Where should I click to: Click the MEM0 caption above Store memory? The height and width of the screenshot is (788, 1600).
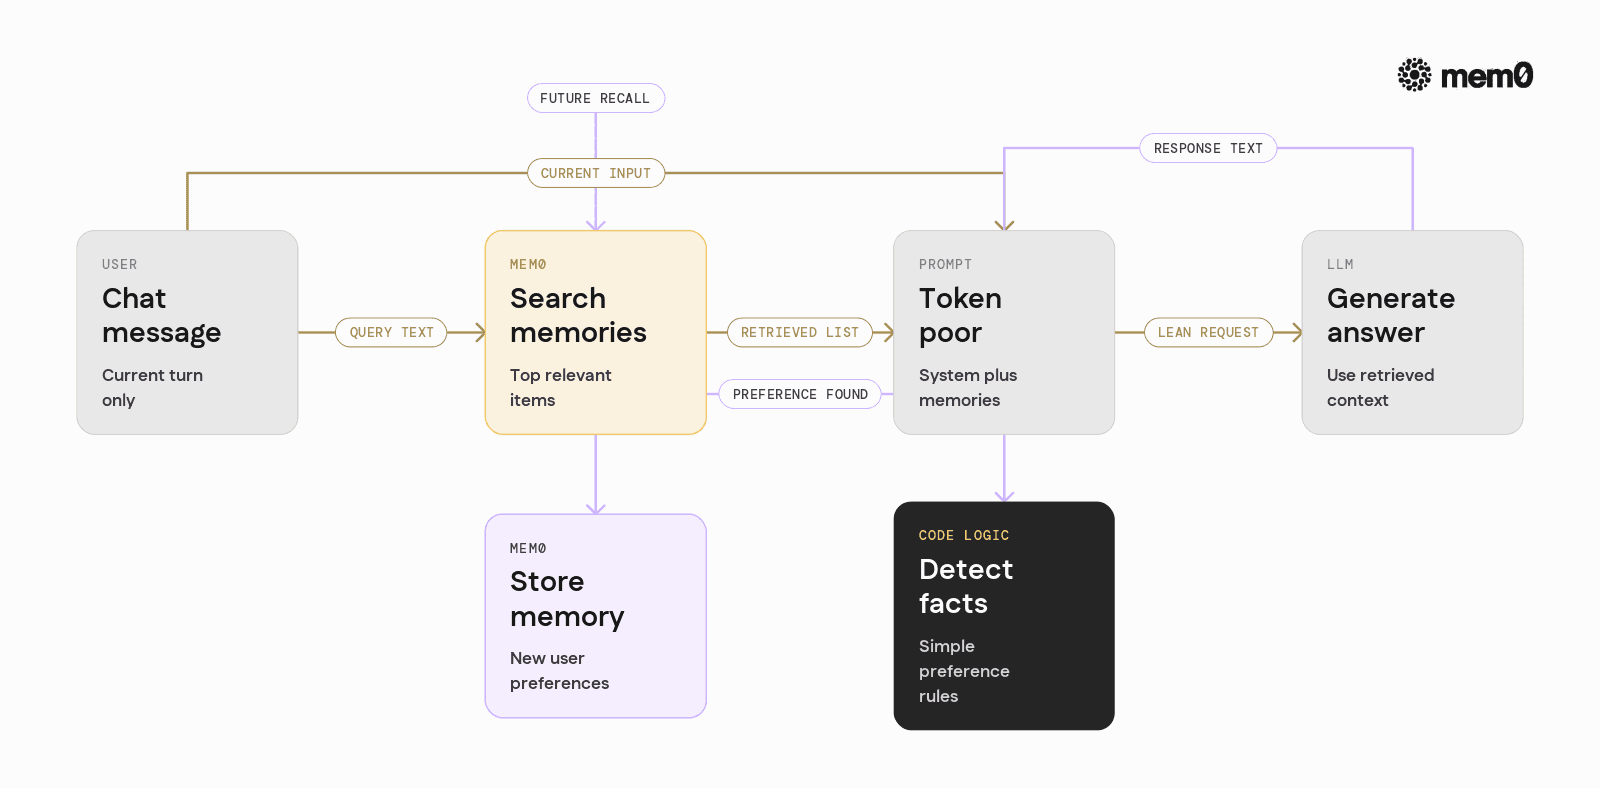(x=528, y=549)
